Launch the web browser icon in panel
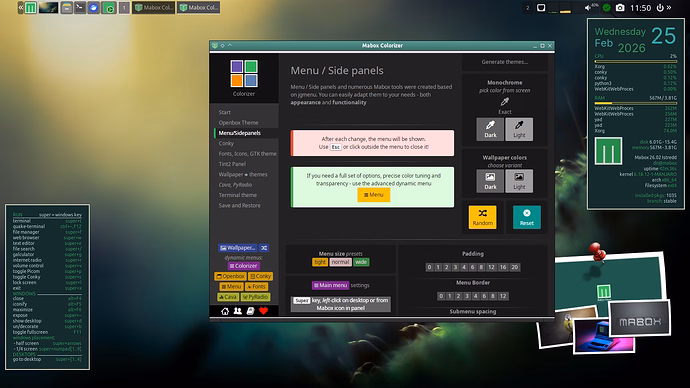The height and width of the screenshot is (388, 690). pos(93,7)
